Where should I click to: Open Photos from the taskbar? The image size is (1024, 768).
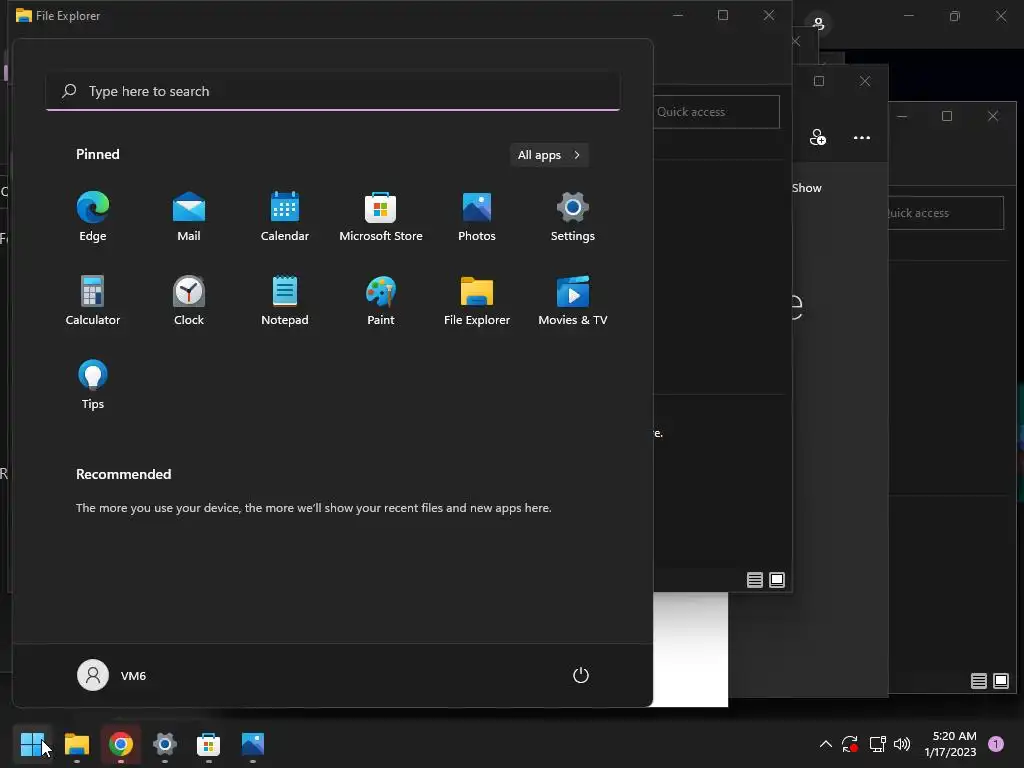coord(253,744)
